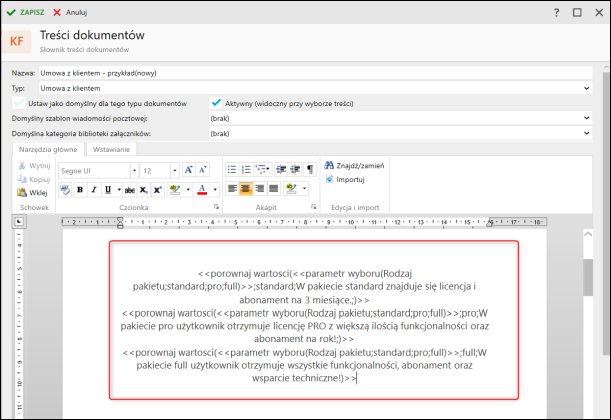Viewport: 611px width, 420px height.
Task: Open the underline style dropdown arrow
Action: pyautogui.click(x=119, y=190)
